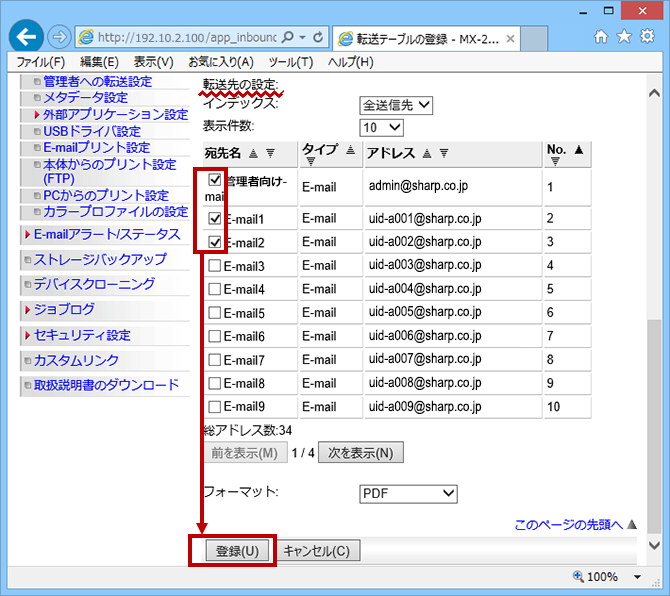This screenshot has height=596, width=670.
Task: Open the フォーマット dropdown showing PDF
Action: tap(407, 493)
